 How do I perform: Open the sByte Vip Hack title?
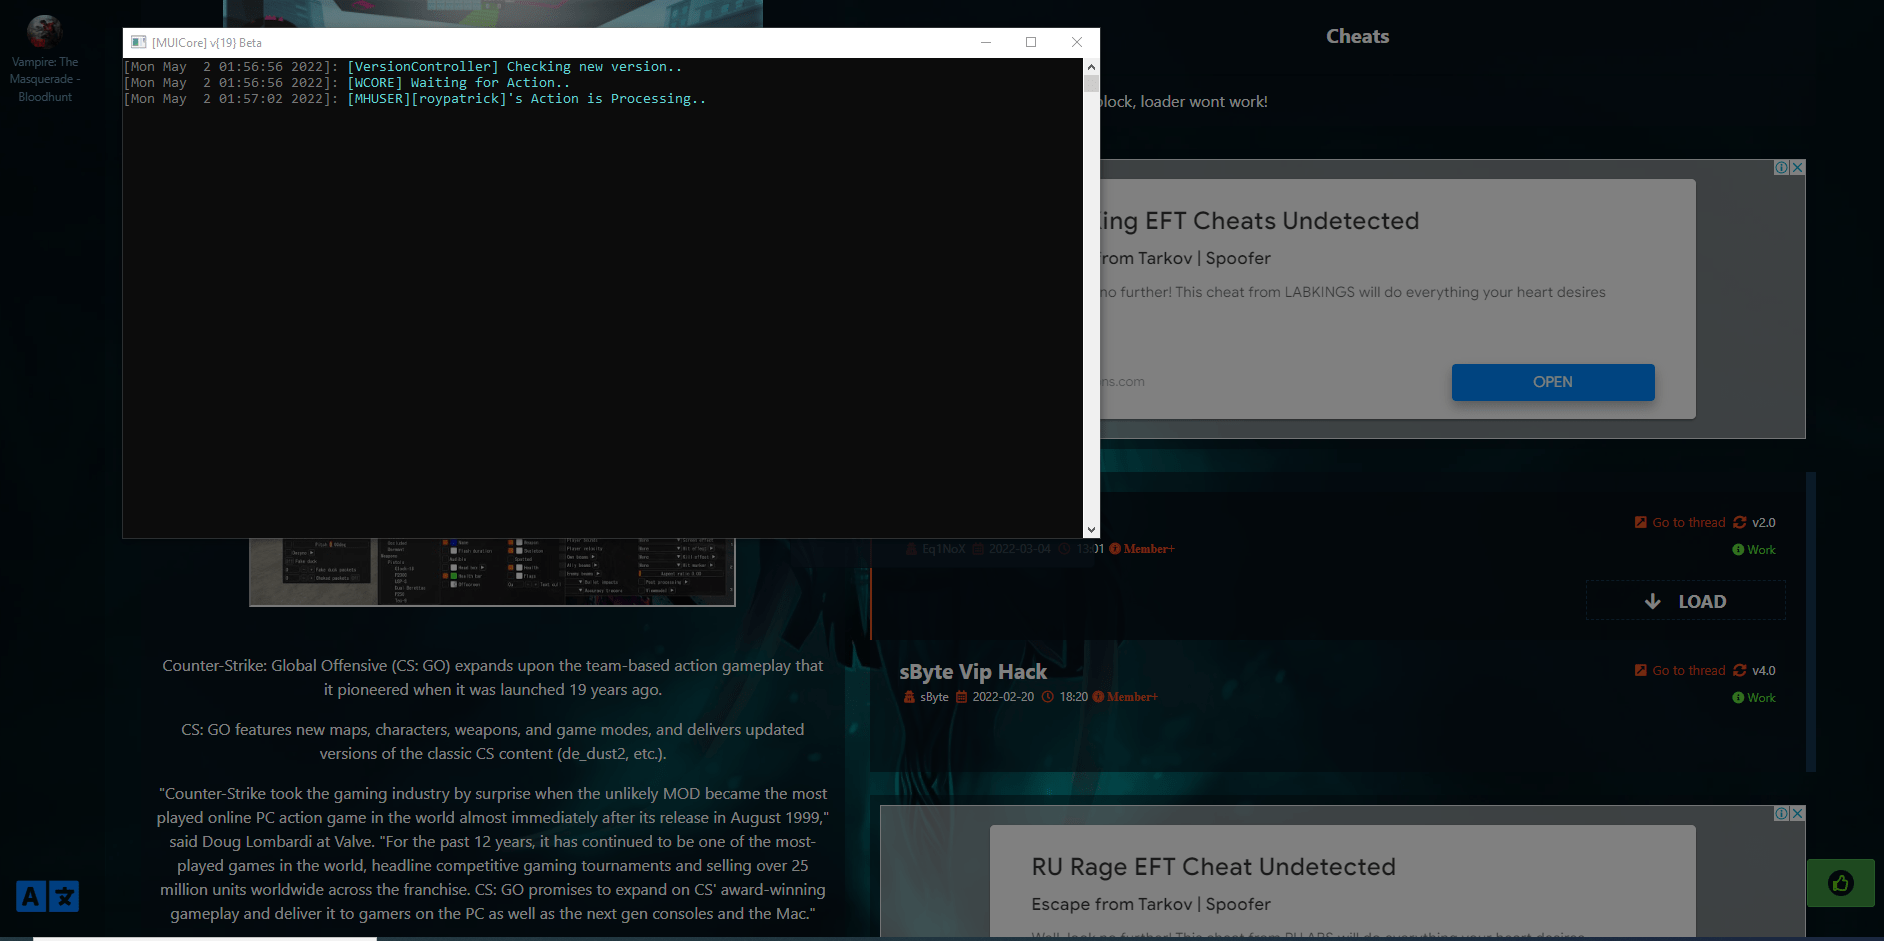tap(973, 672)
